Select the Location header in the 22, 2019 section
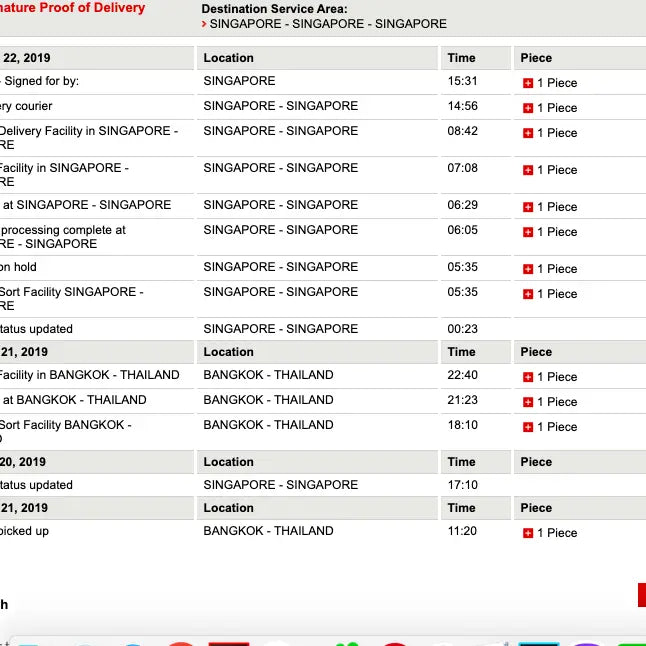The height and width of the screenshot is (646, 646). point(229,58)
